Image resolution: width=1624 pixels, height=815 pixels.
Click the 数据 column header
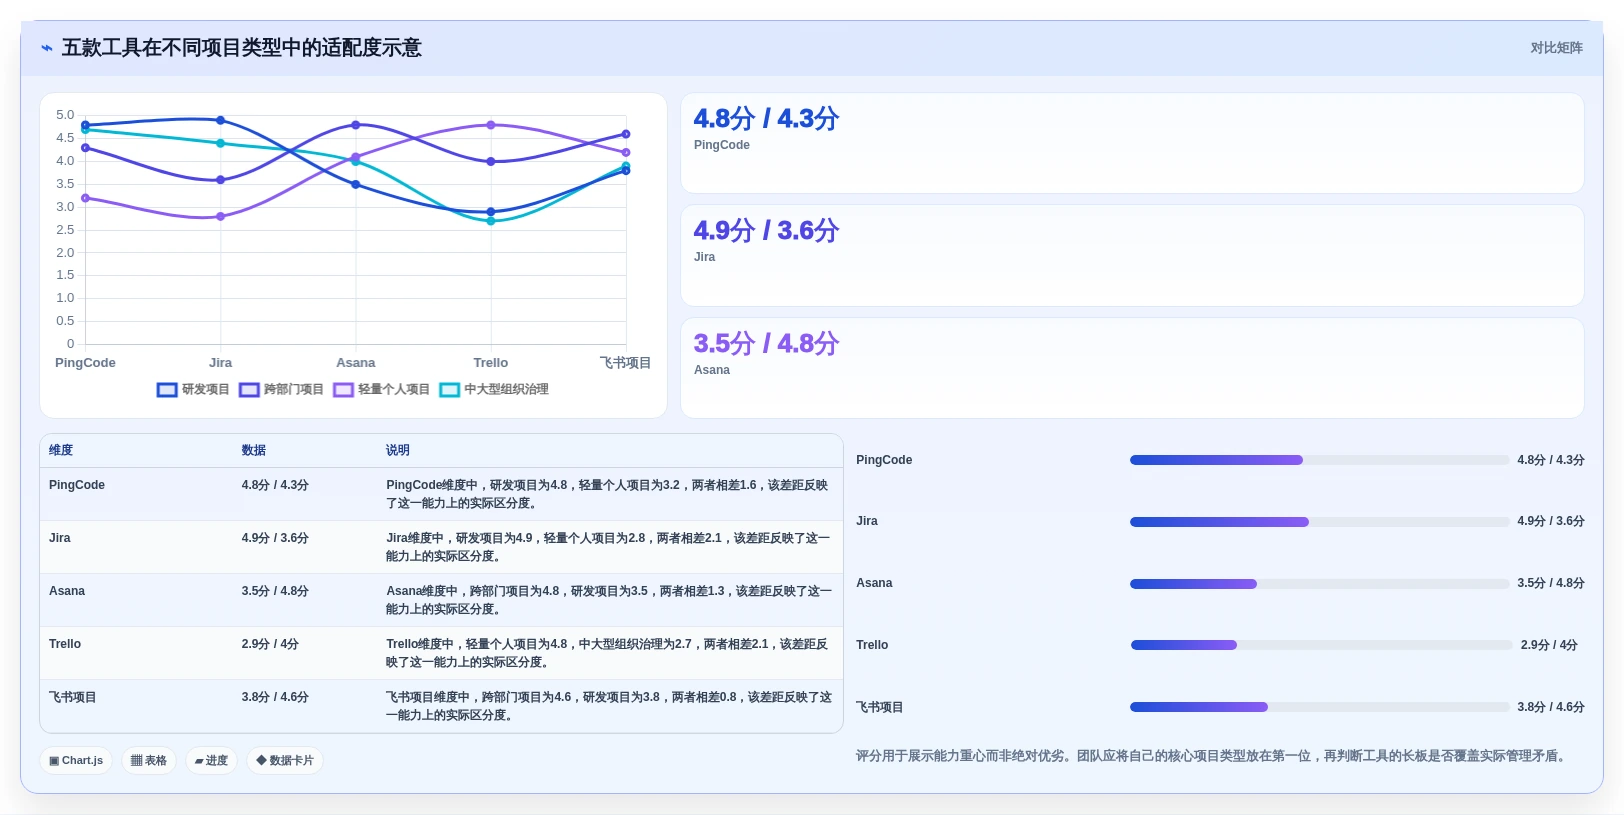click(253, 450)
